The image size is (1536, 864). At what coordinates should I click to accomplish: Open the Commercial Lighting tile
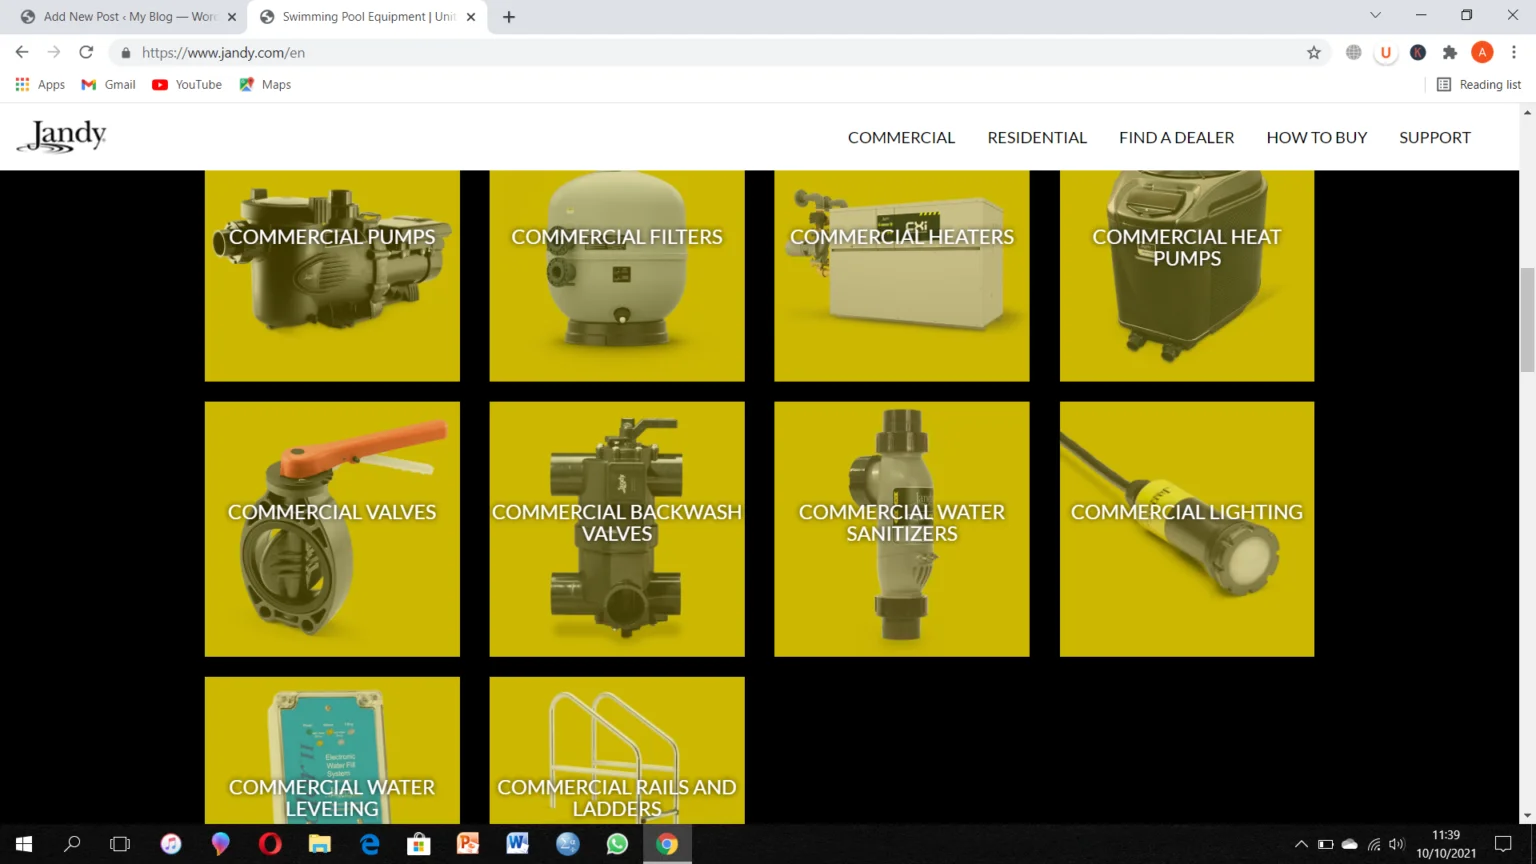click(x=1186, y=528)
